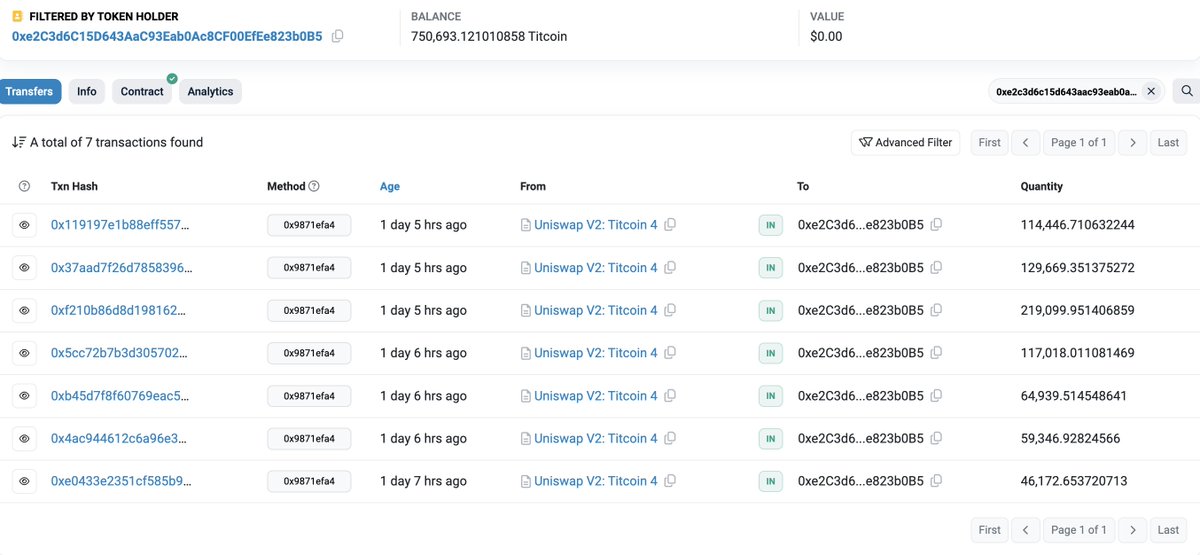Click quantity 219,099.951406859
1200x555 pixels.
coord(1077,310)
